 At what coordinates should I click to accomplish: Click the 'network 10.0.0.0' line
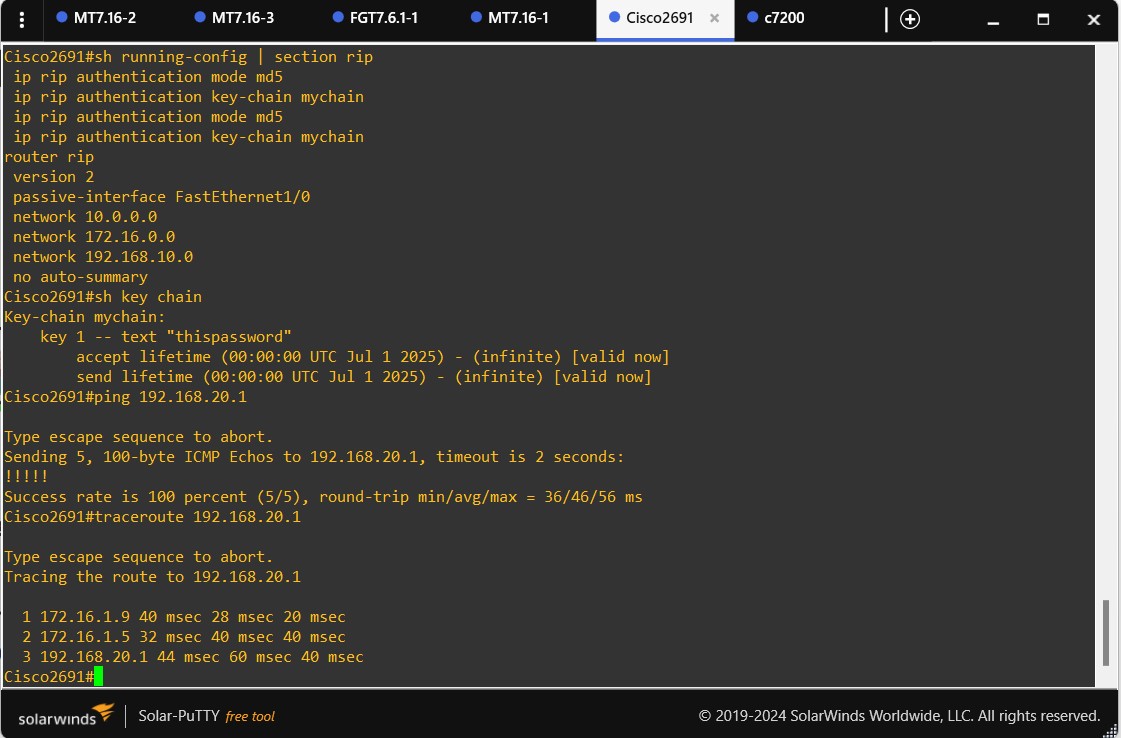[x=85, y=217]
